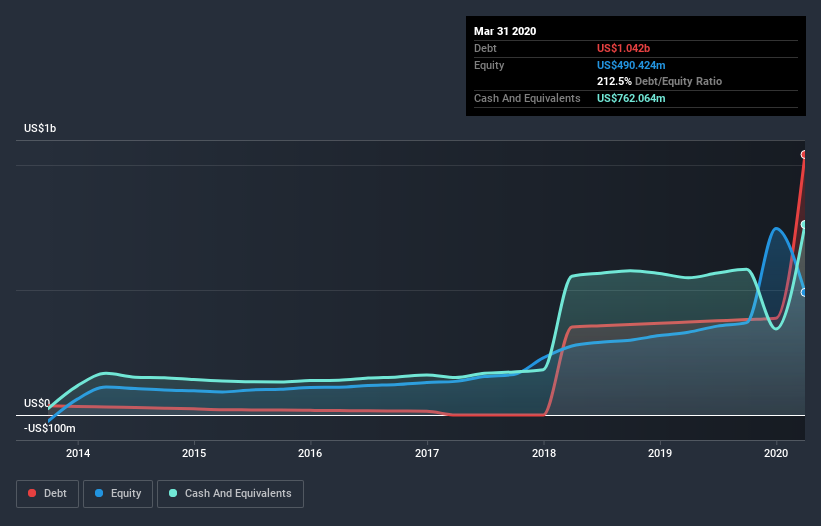Screen dimensions: 821x526
Task: Click the 2017 axis label
Action: 427,453
